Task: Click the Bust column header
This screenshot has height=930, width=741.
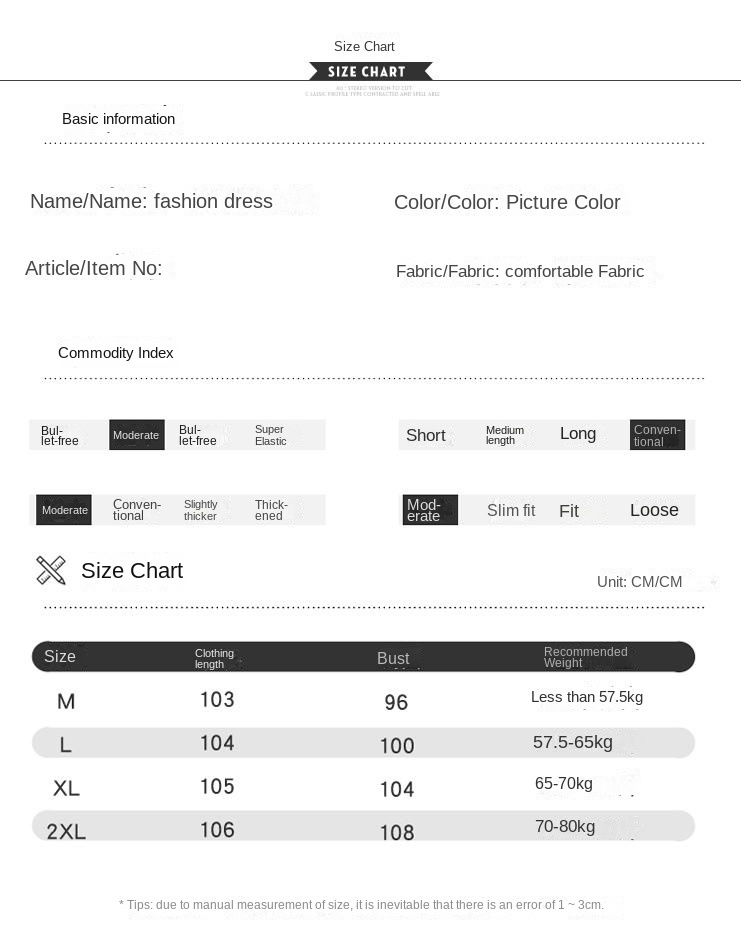Action: coord(393,658)
